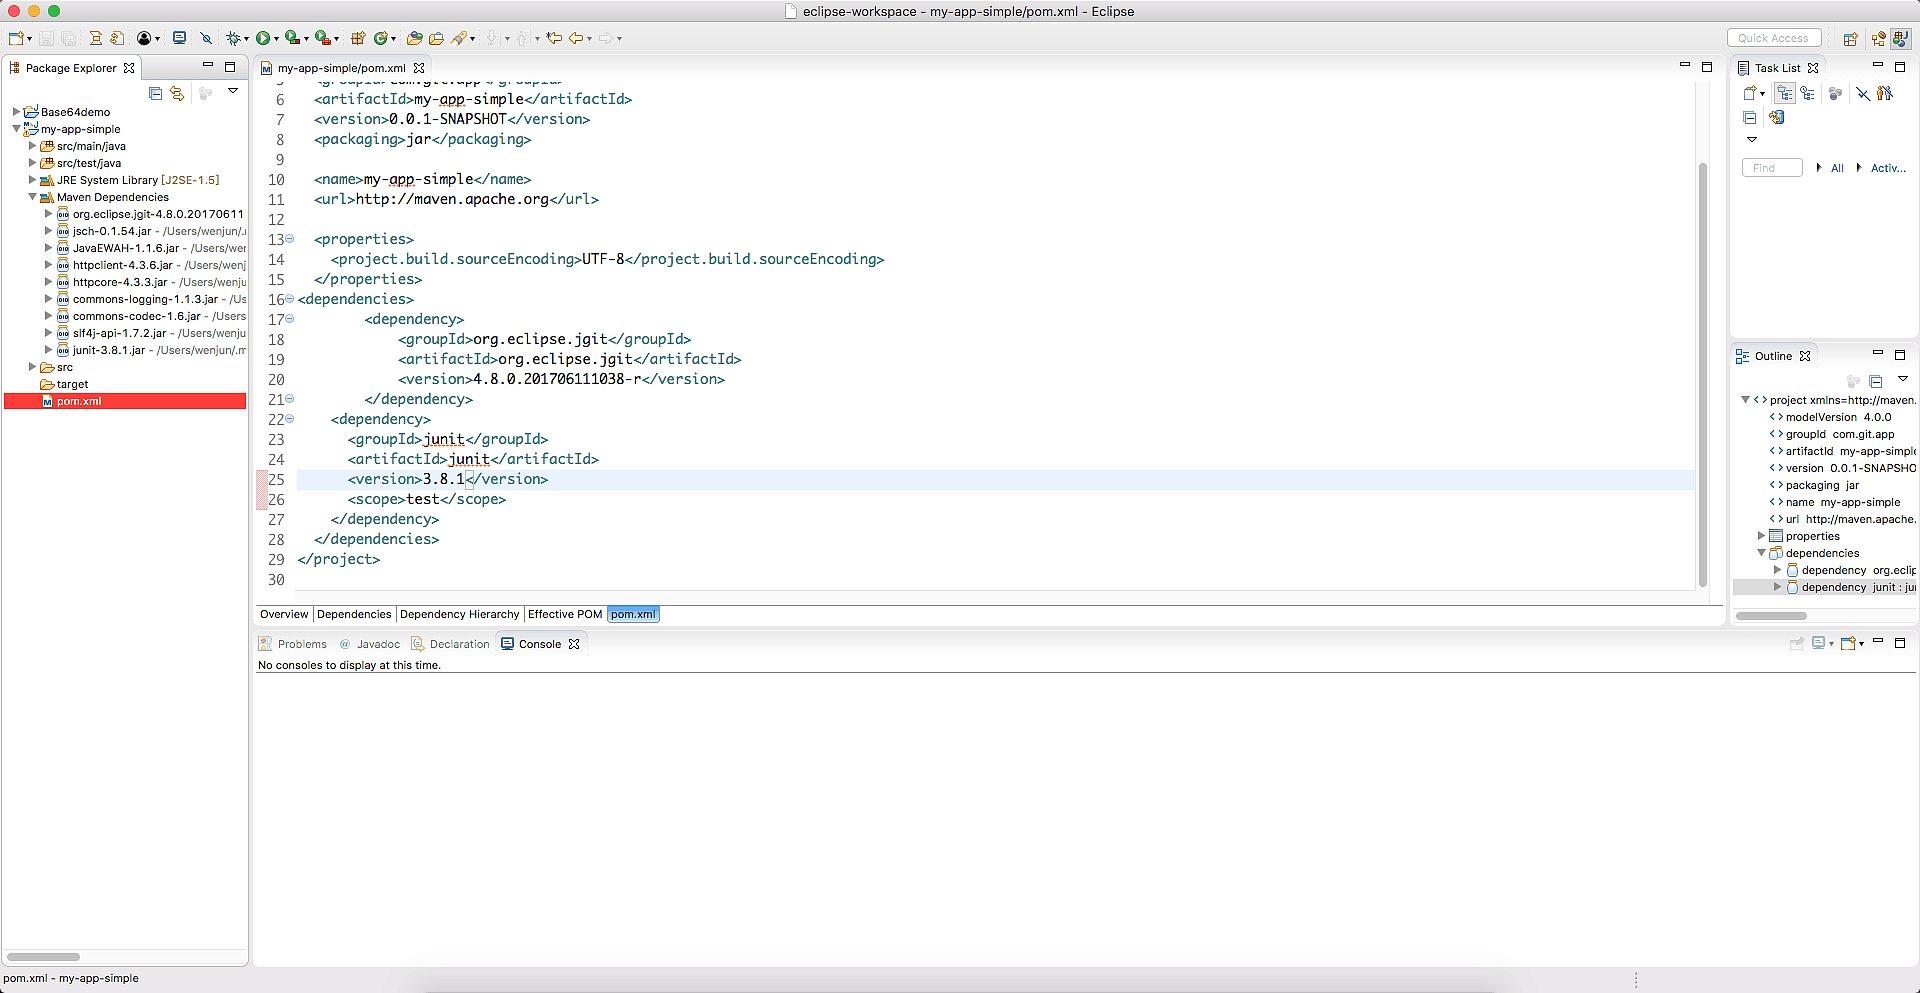This screenshot has width=1920, height=993.
Task: Toggle Link with Editor in Package Explorer
Action: [177, 93]
